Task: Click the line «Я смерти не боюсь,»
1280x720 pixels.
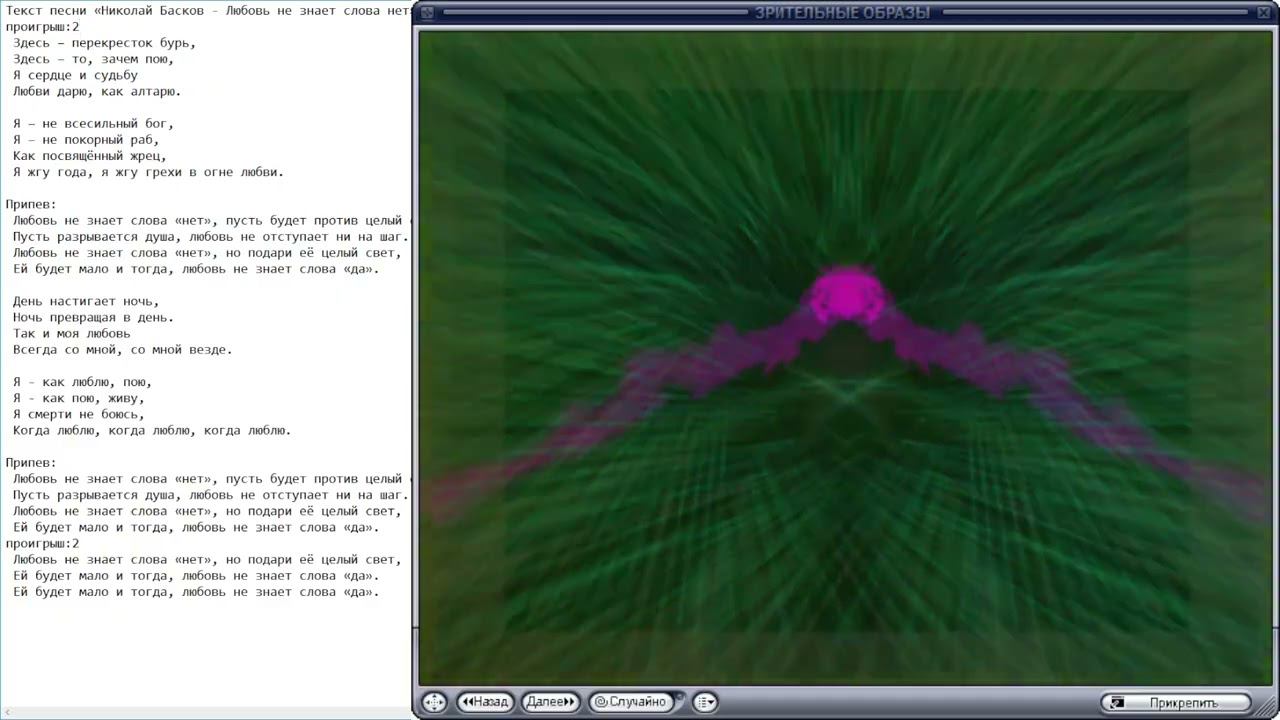Action: click(x=79, y=414)
